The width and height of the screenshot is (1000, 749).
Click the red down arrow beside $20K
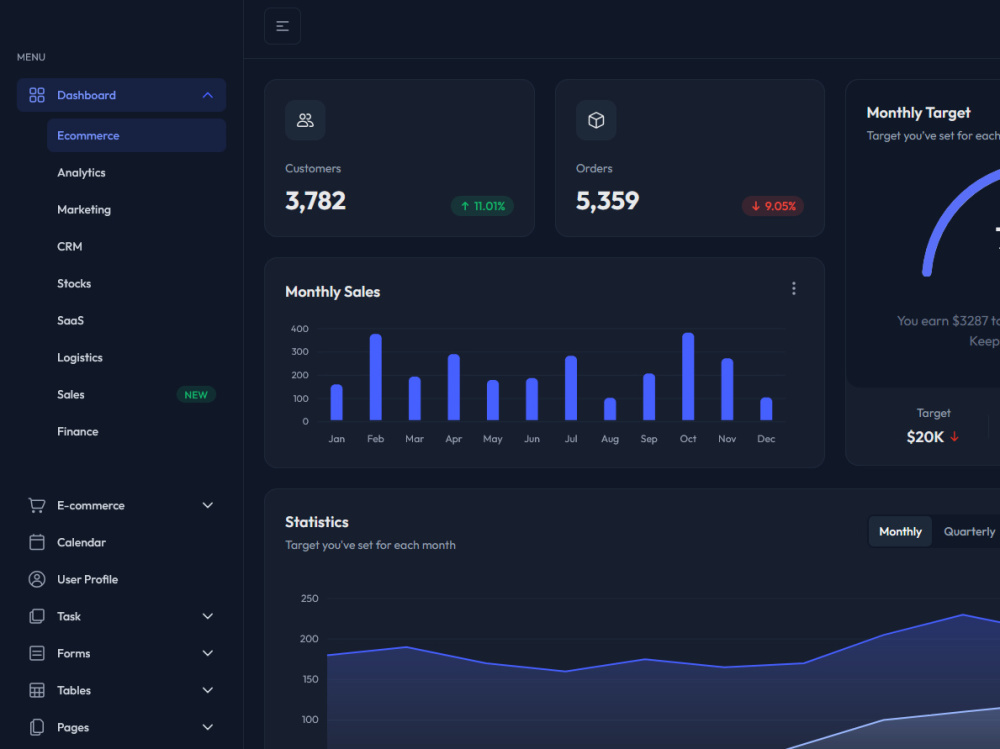954,437
